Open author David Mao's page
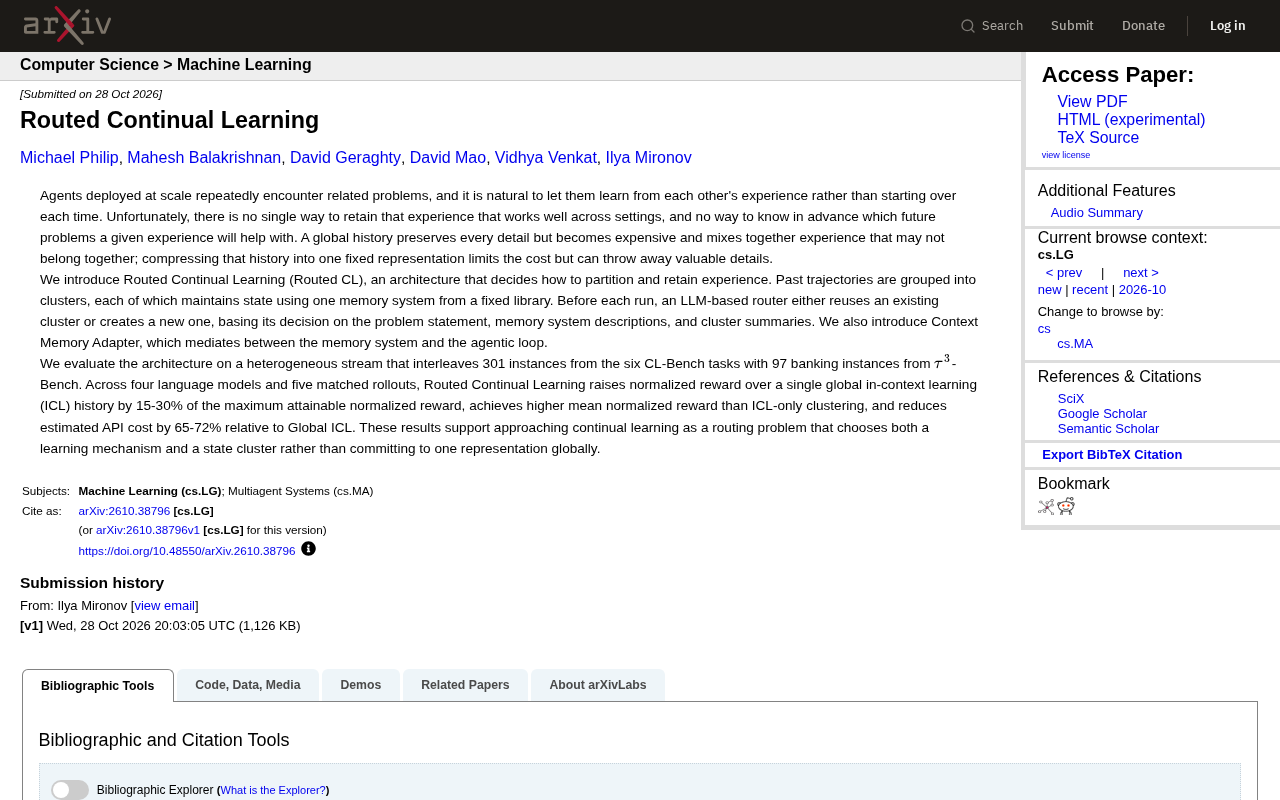The height and width of the screenshot is (800, 1280). click(x=448, y=158)
